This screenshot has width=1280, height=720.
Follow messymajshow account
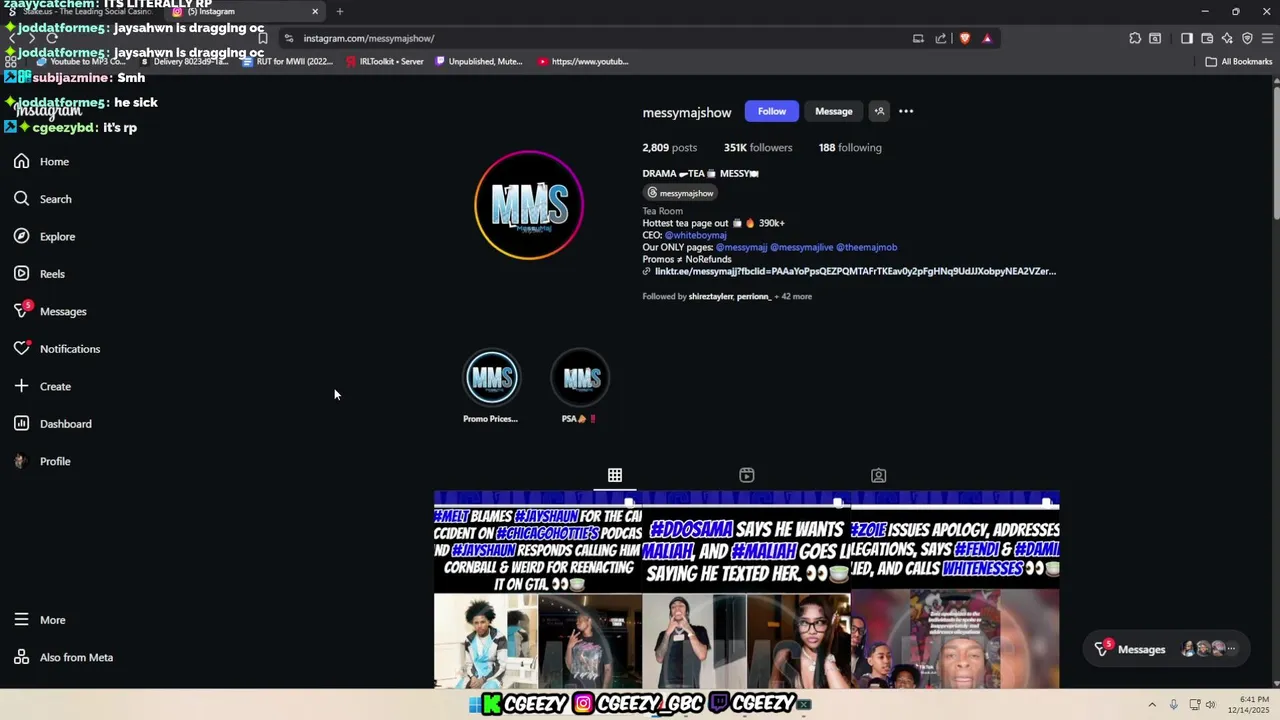point(771,111)
